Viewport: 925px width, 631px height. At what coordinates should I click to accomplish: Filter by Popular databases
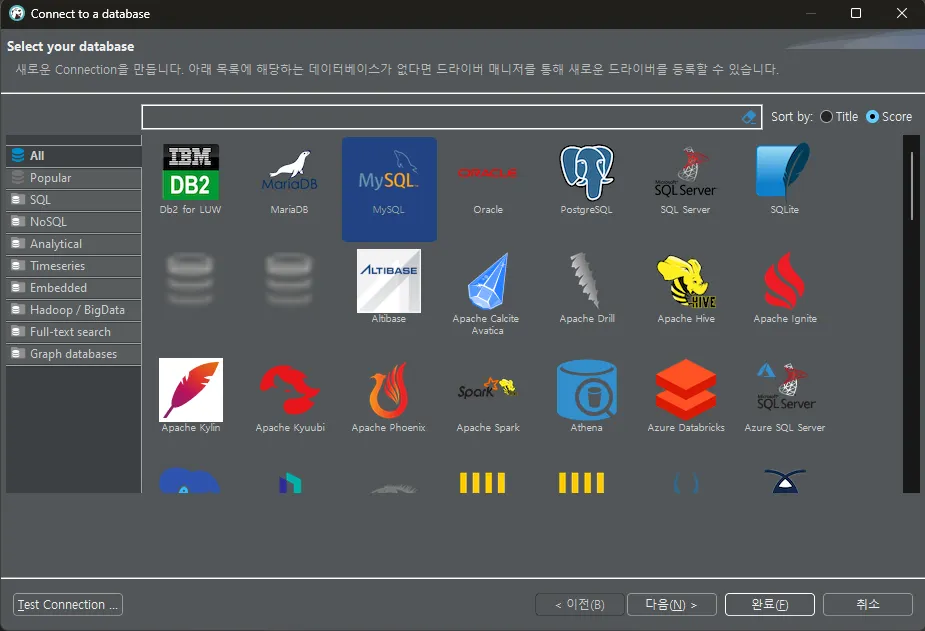pyautogui.click(x=74, y=178)
